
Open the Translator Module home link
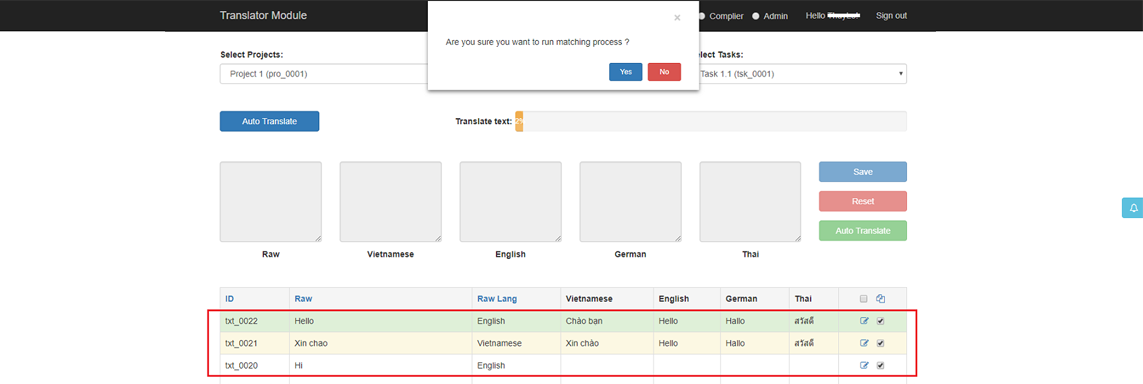(x=263, y=15)
